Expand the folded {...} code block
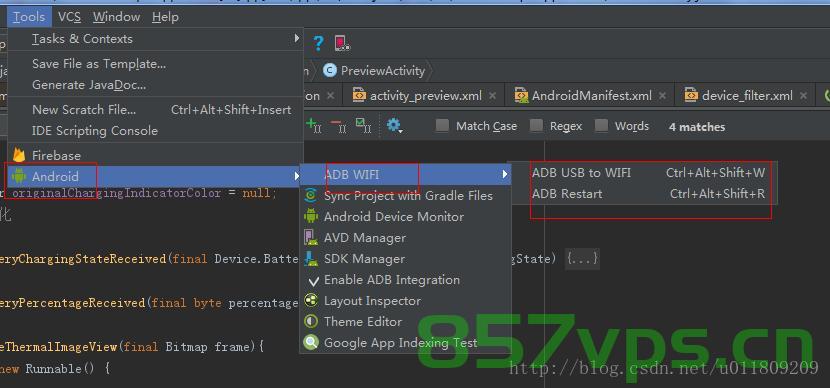The height and width of the screenshot is (388, 830). 582,259
